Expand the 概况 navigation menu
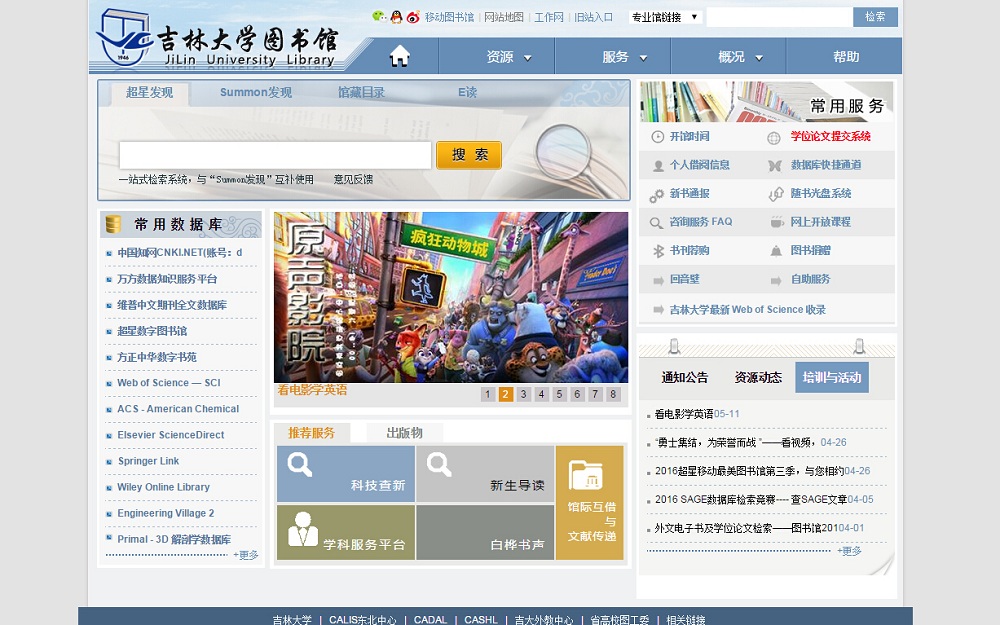This screenshot has width=1000, height=625. (740, 57)
